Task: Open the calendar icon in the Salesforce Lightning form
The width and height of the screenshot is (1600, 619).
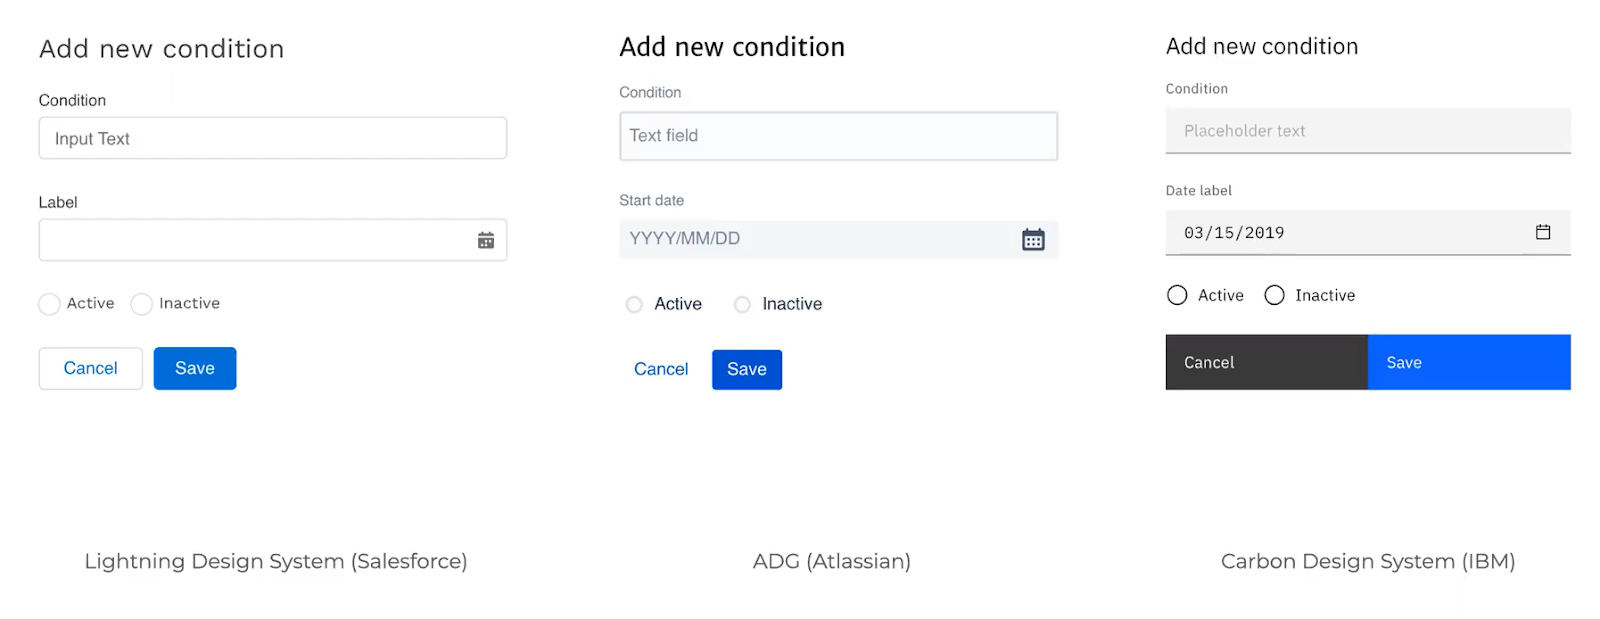Action: tap(486, 240)
